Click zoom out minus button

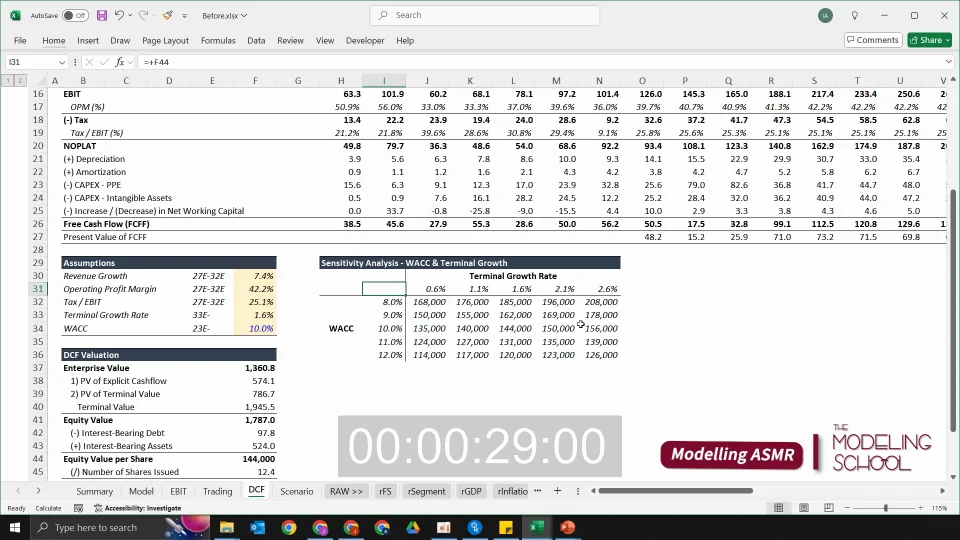847,508
